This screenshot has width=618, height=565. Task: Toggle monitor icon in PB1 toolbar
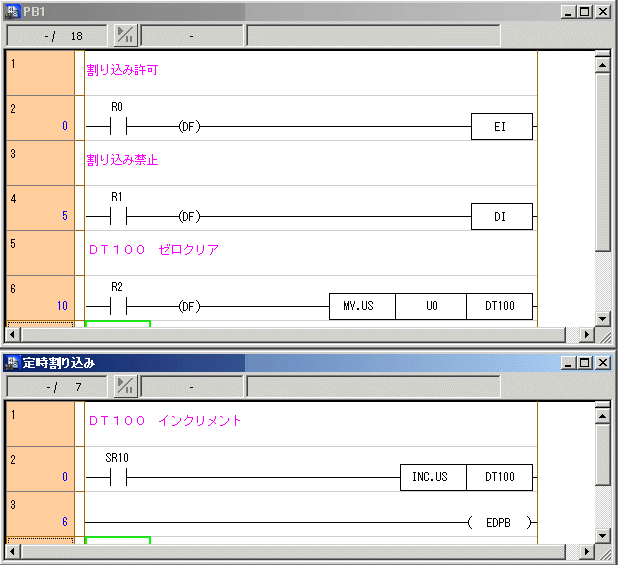click(125, 35)
